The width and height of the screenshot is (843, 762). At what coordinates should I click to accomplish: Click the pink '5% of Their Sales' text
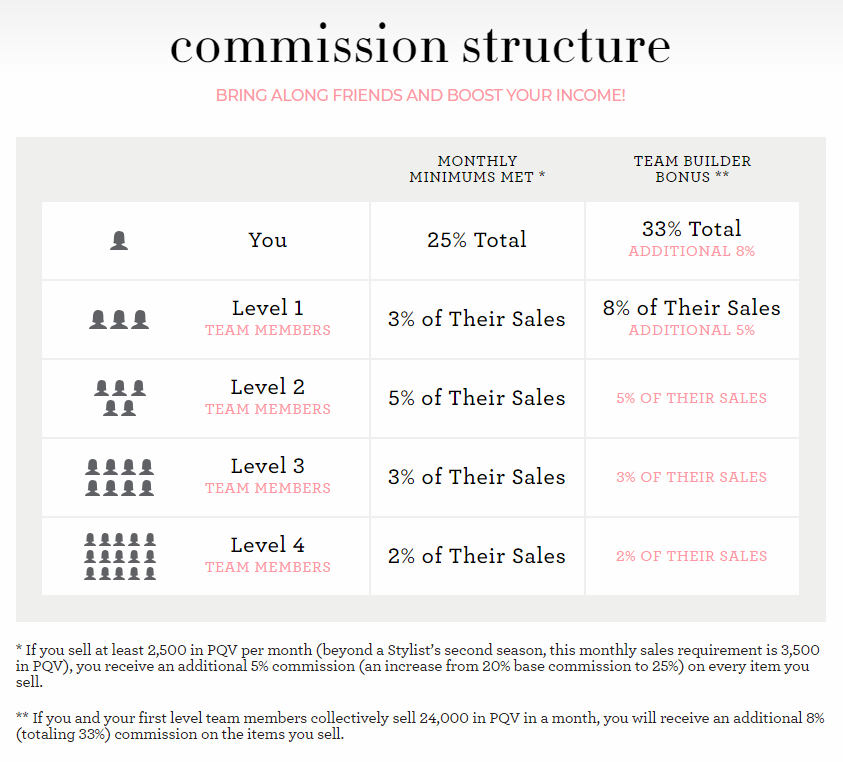pyautogui.click(x=691, y=398)
